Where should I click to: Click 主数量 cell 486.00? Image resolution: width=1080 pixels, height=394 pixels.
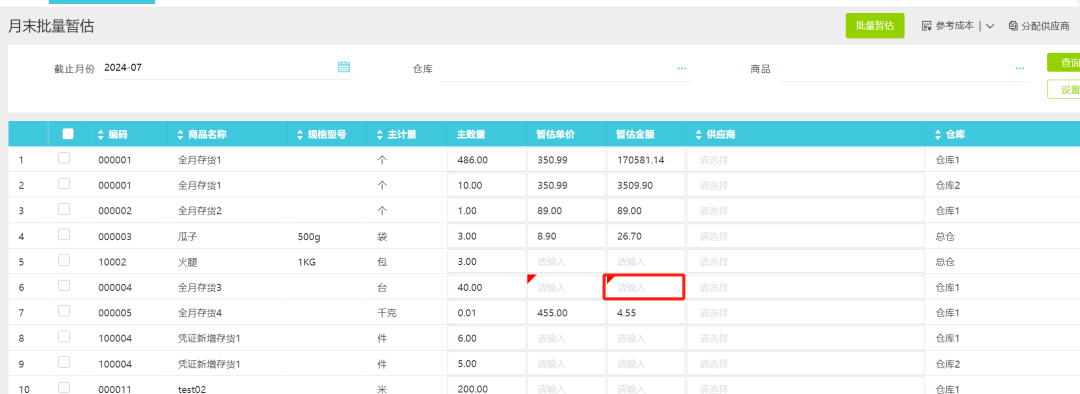point(486,160)
